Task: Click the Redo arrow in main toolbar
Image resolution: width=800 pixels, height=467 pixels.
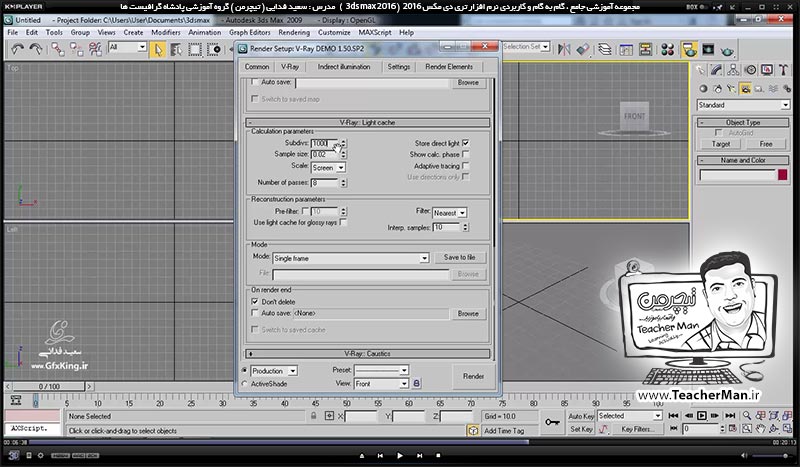Action: click(x=36, y=49)
